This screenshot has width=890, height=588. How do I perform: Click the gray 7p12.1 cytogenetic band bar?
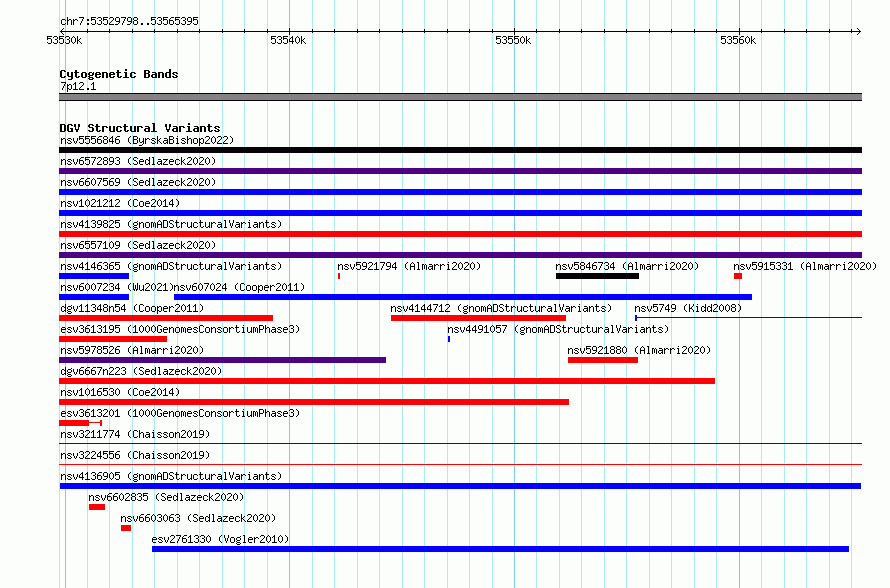point(460,97)
